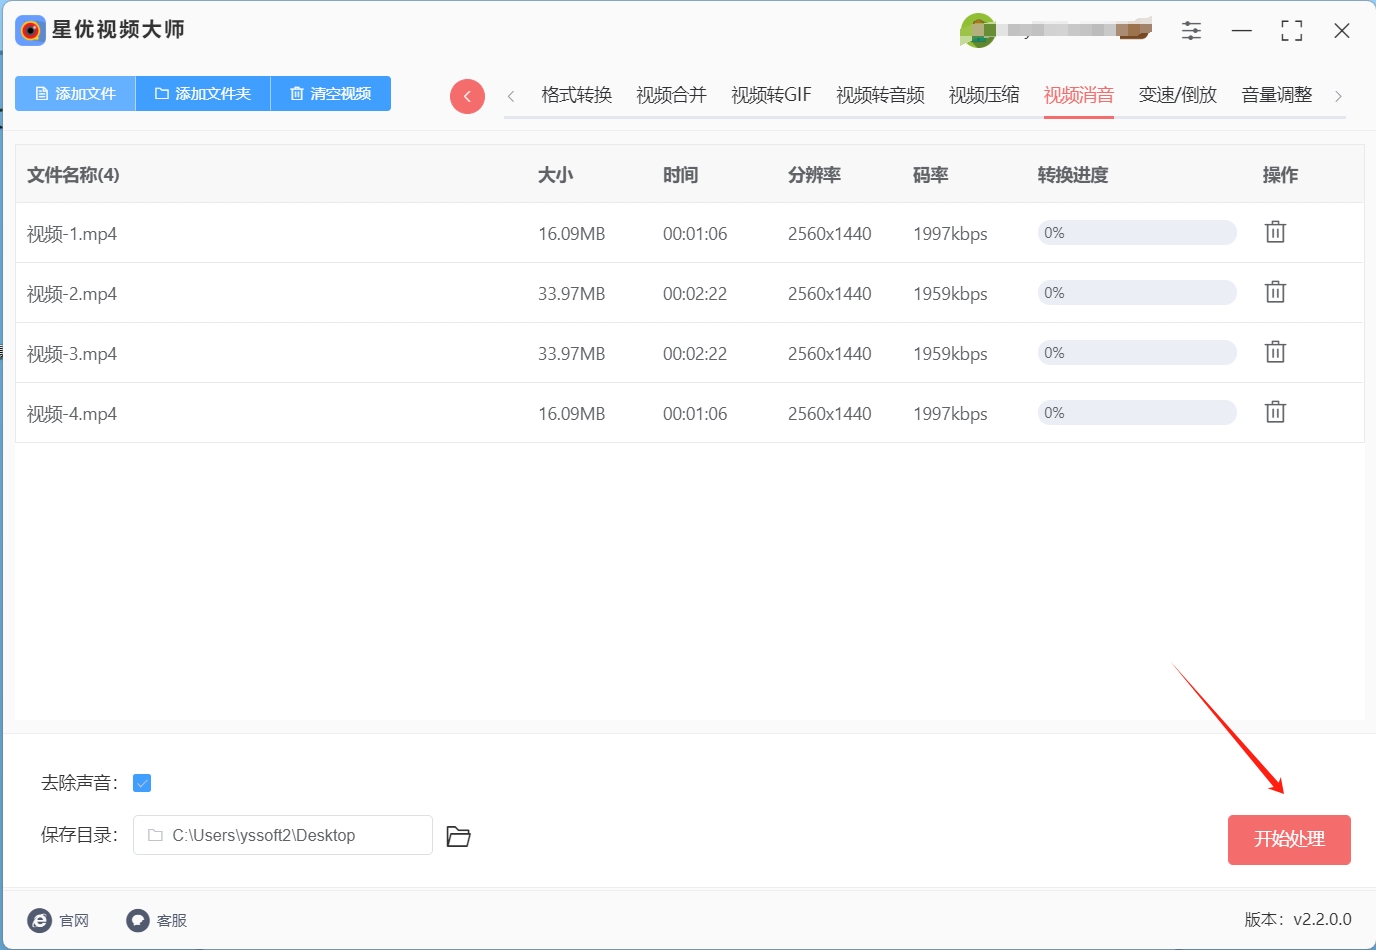This screenshot has height=950, width=1376.
Task: Open the 客服 customer service chat icon
Action: 138,920
